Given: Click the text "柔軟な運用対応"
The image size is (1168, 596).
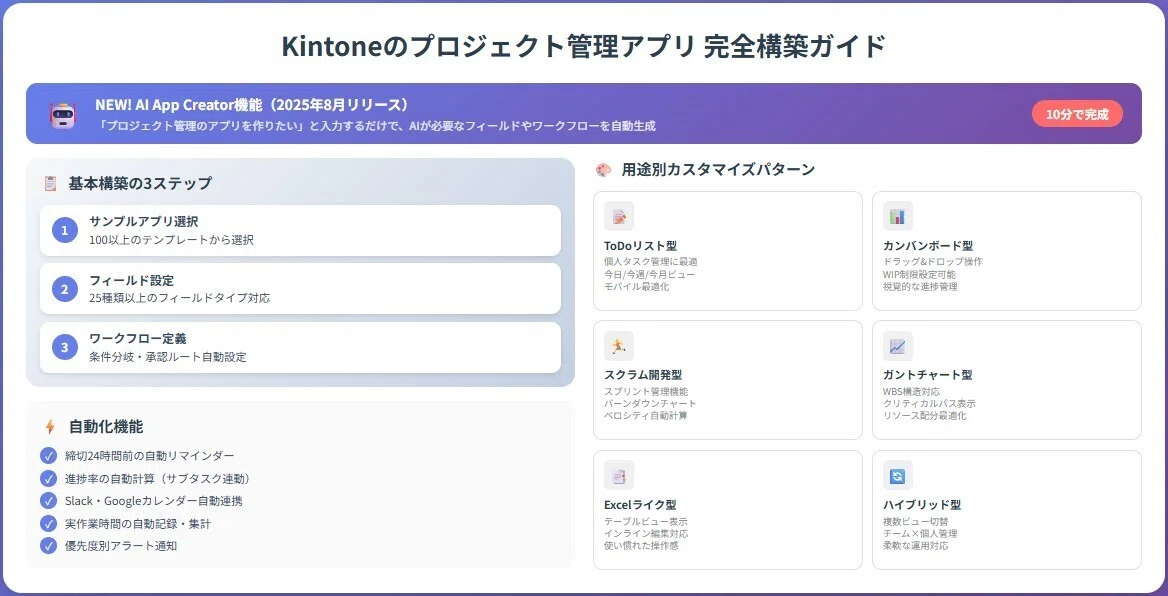Looking at the screenshot, I should (x=915, y=545).
